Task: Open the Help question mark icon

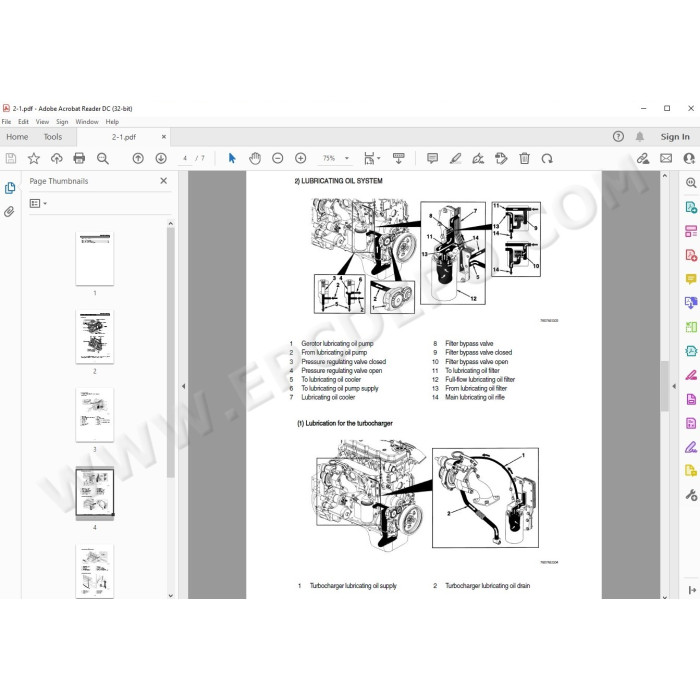Action: [618, 137]
